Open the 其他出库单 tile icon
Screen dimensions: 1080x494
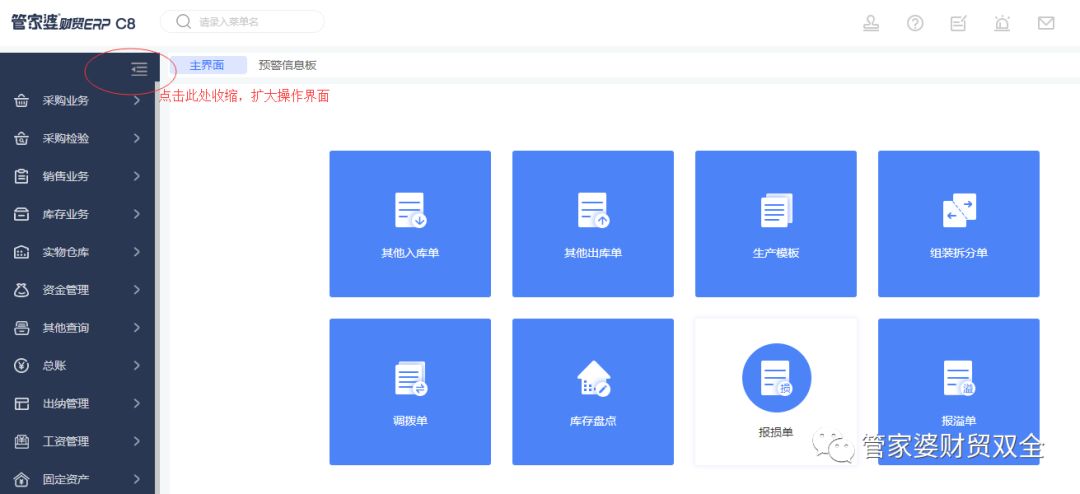point(593,210)
